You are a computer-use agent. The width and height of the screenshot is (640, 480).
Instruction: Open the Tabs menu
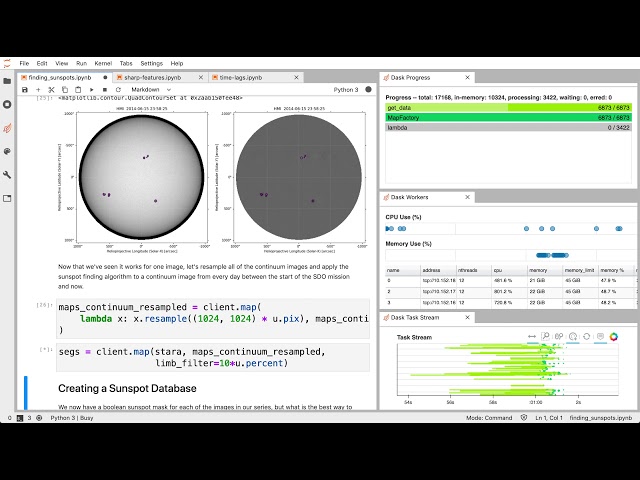coord(126,63)
